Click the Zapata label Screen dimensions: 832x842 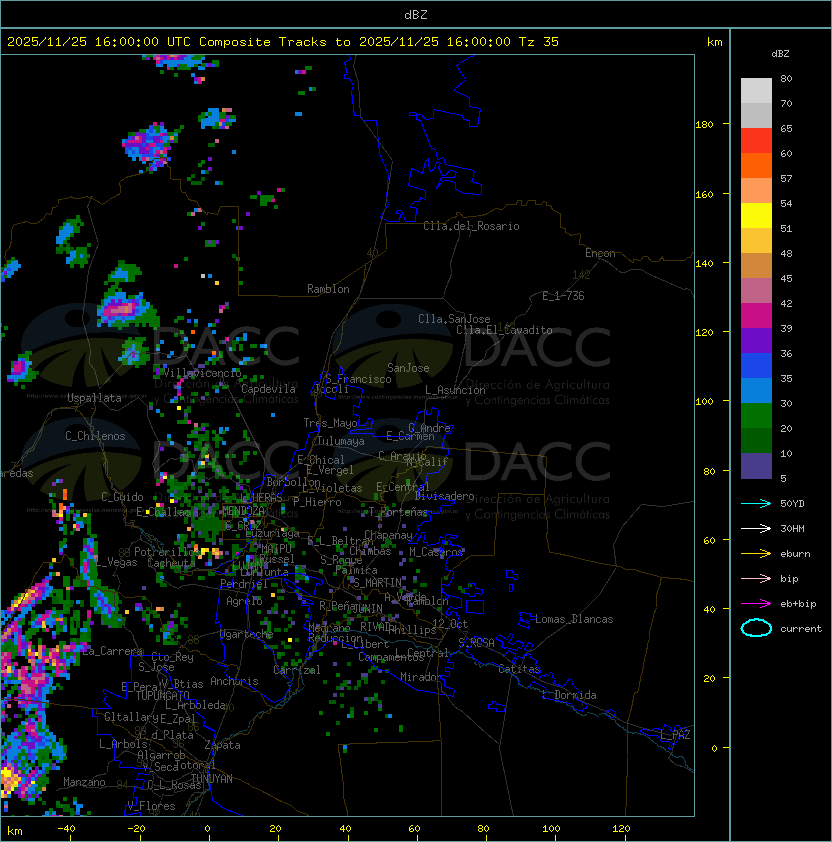(x=222, y=745)
